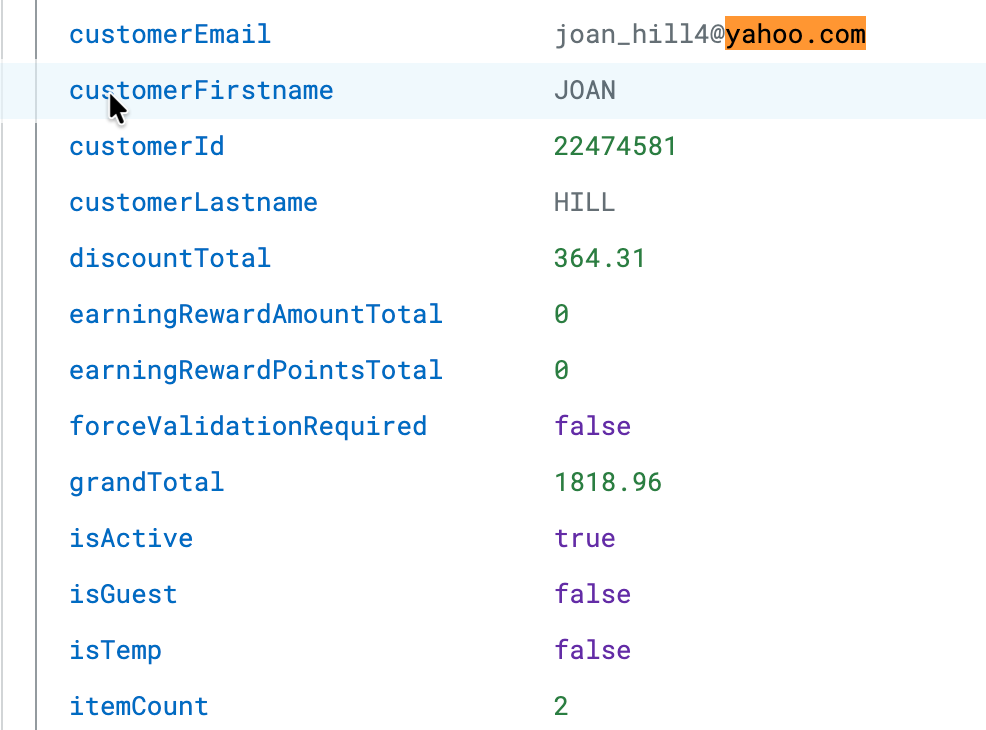Select the highlighted yahoo.com text

(794, 35)
